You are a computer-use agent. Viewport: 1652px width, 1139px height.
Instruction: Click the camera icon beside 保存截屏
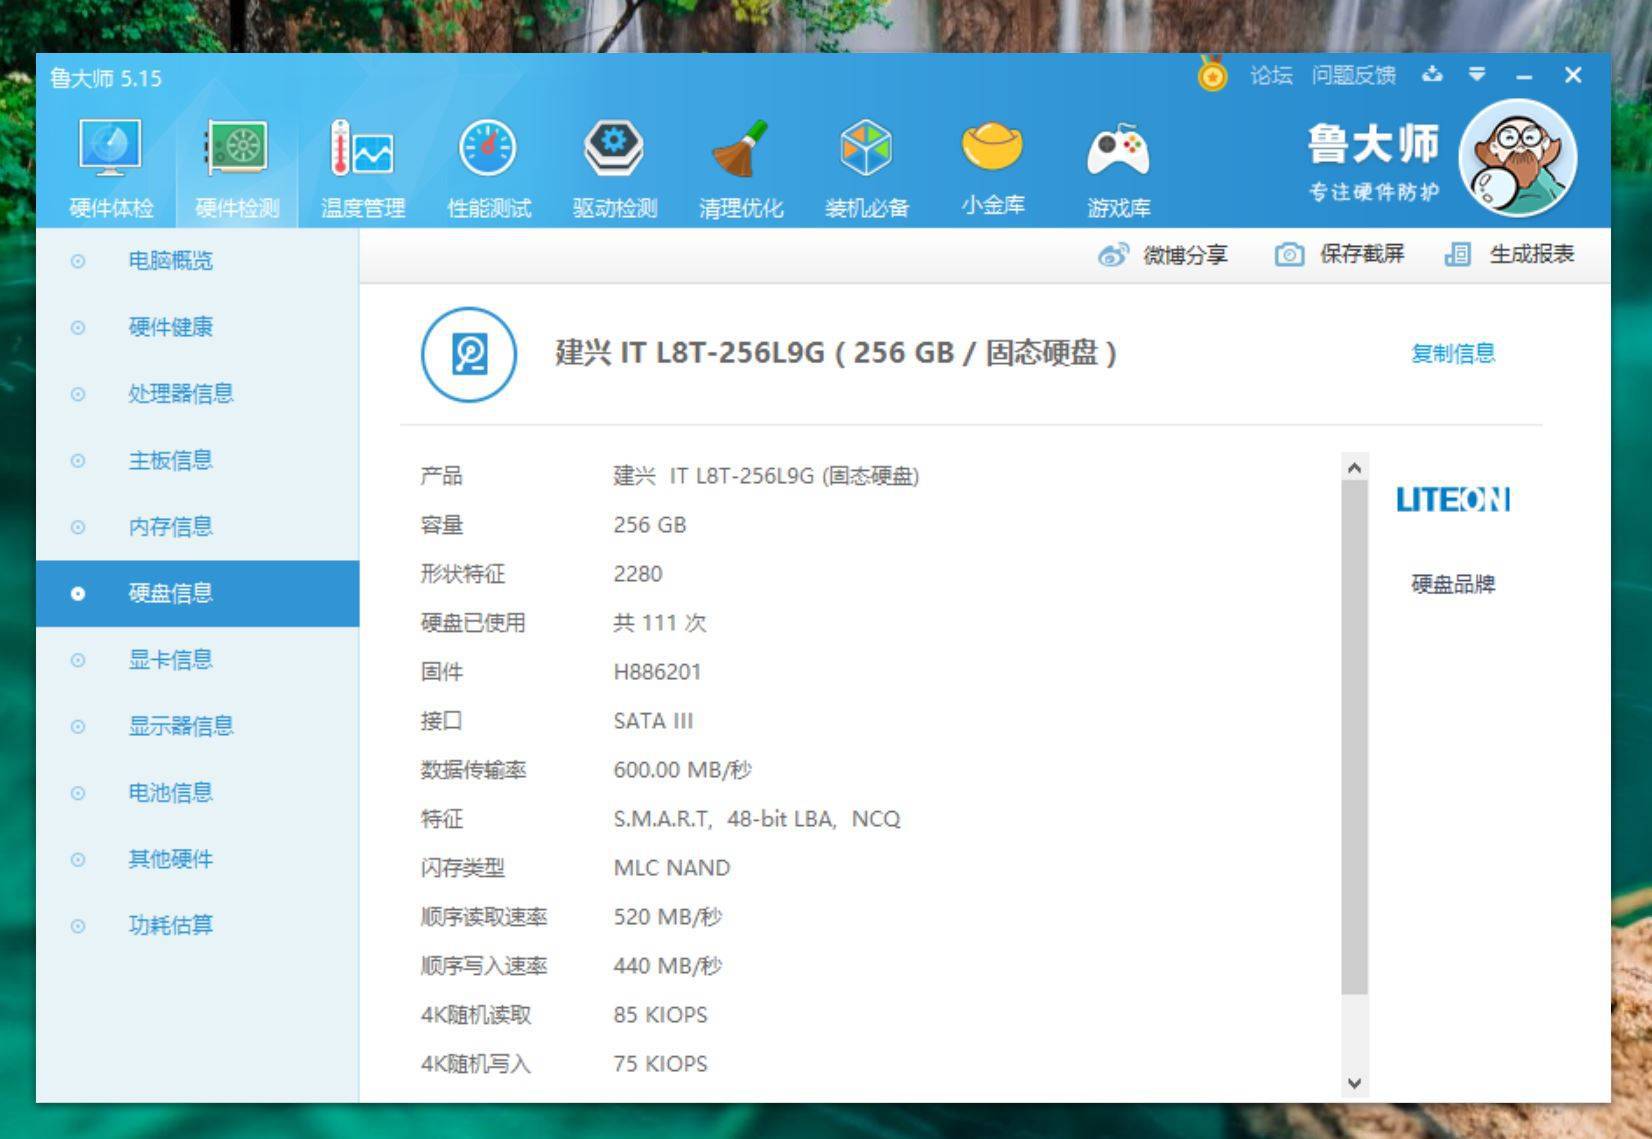coord(1289,254)
